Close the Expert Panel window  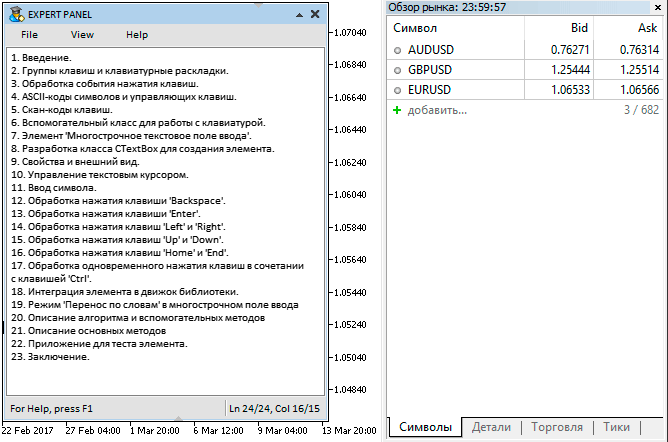(x=315, y=14)
